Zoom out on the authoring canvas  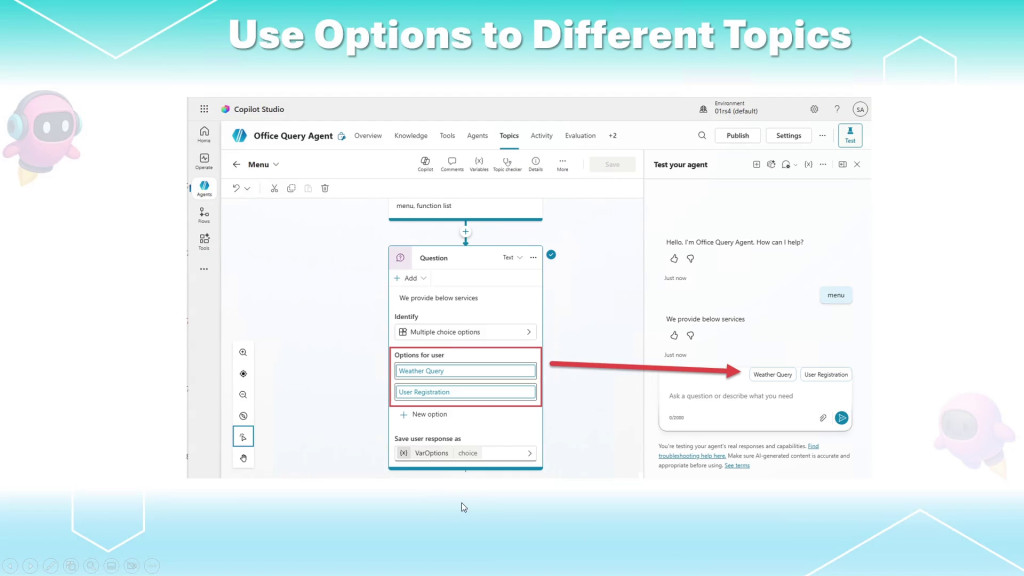(x=243, y=395)
